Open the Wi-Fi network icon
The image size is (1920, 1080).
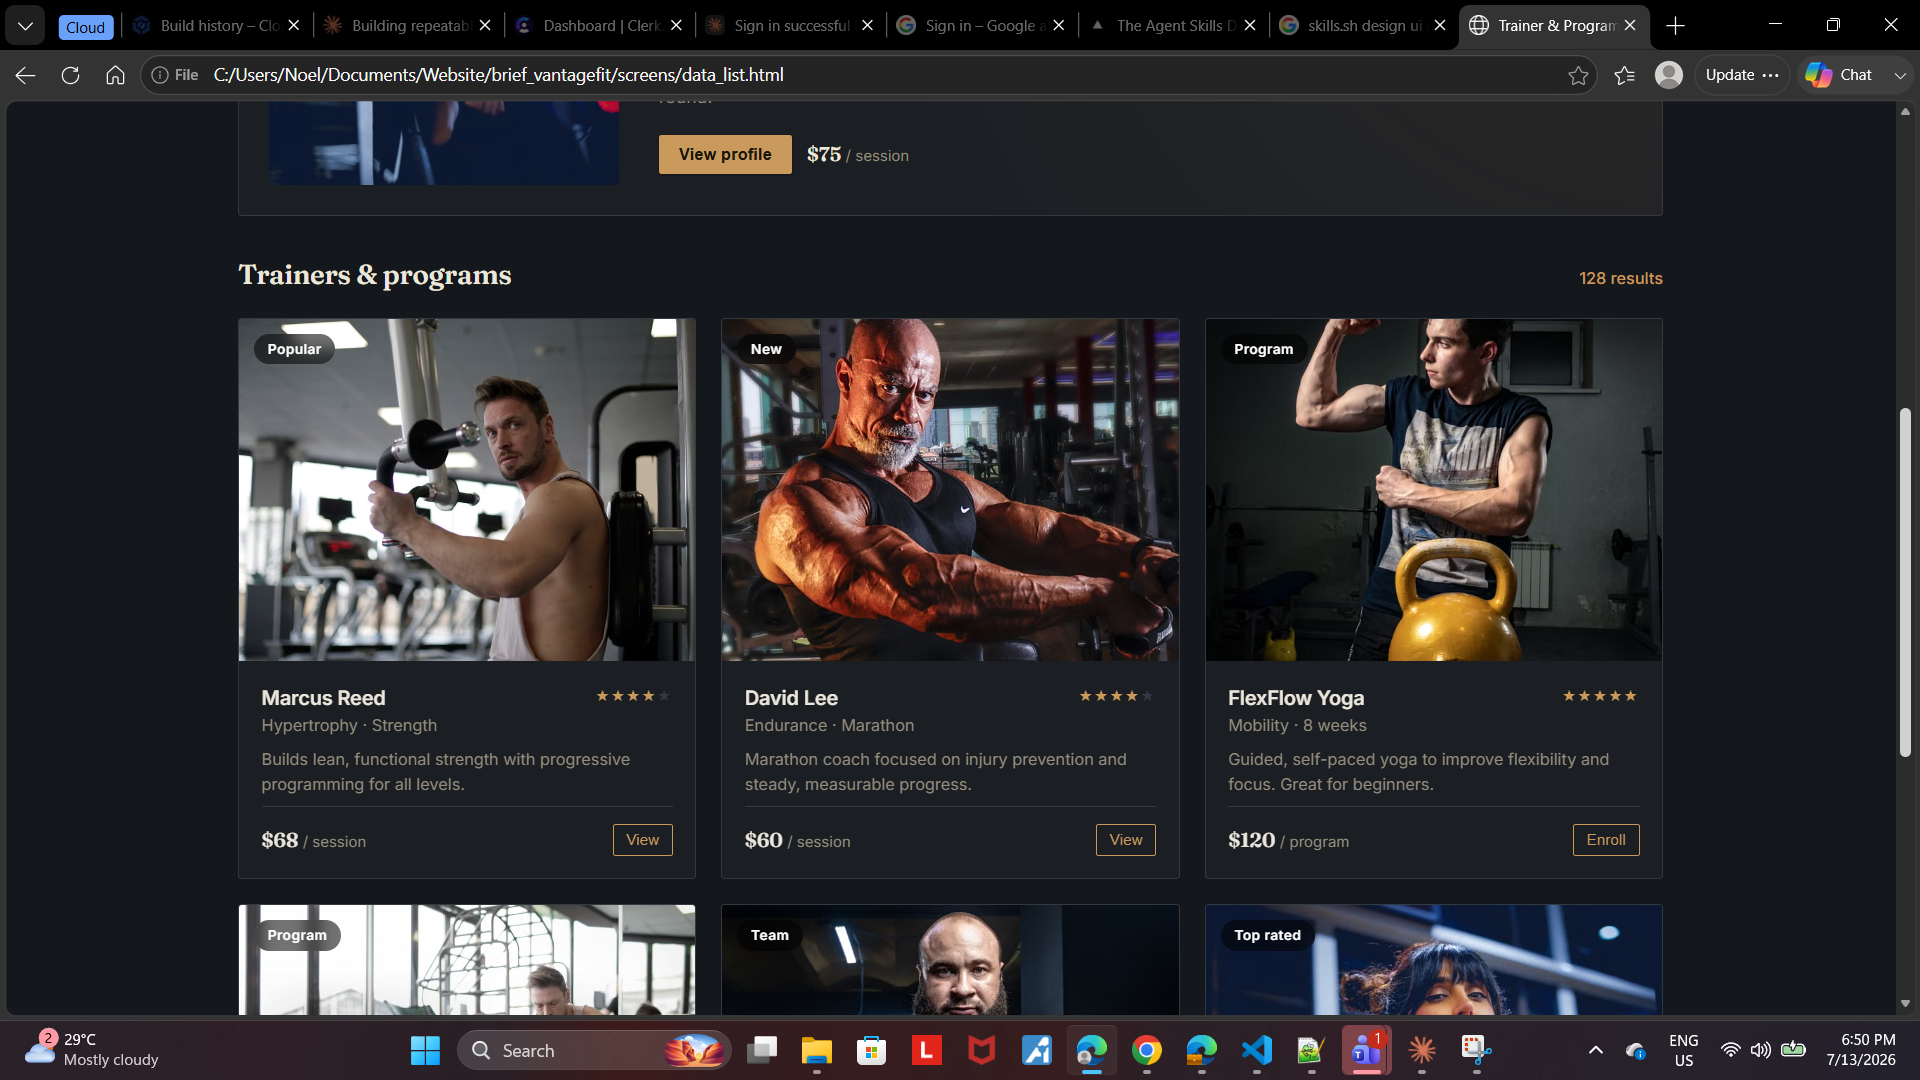click(x=1730, y=1050)
